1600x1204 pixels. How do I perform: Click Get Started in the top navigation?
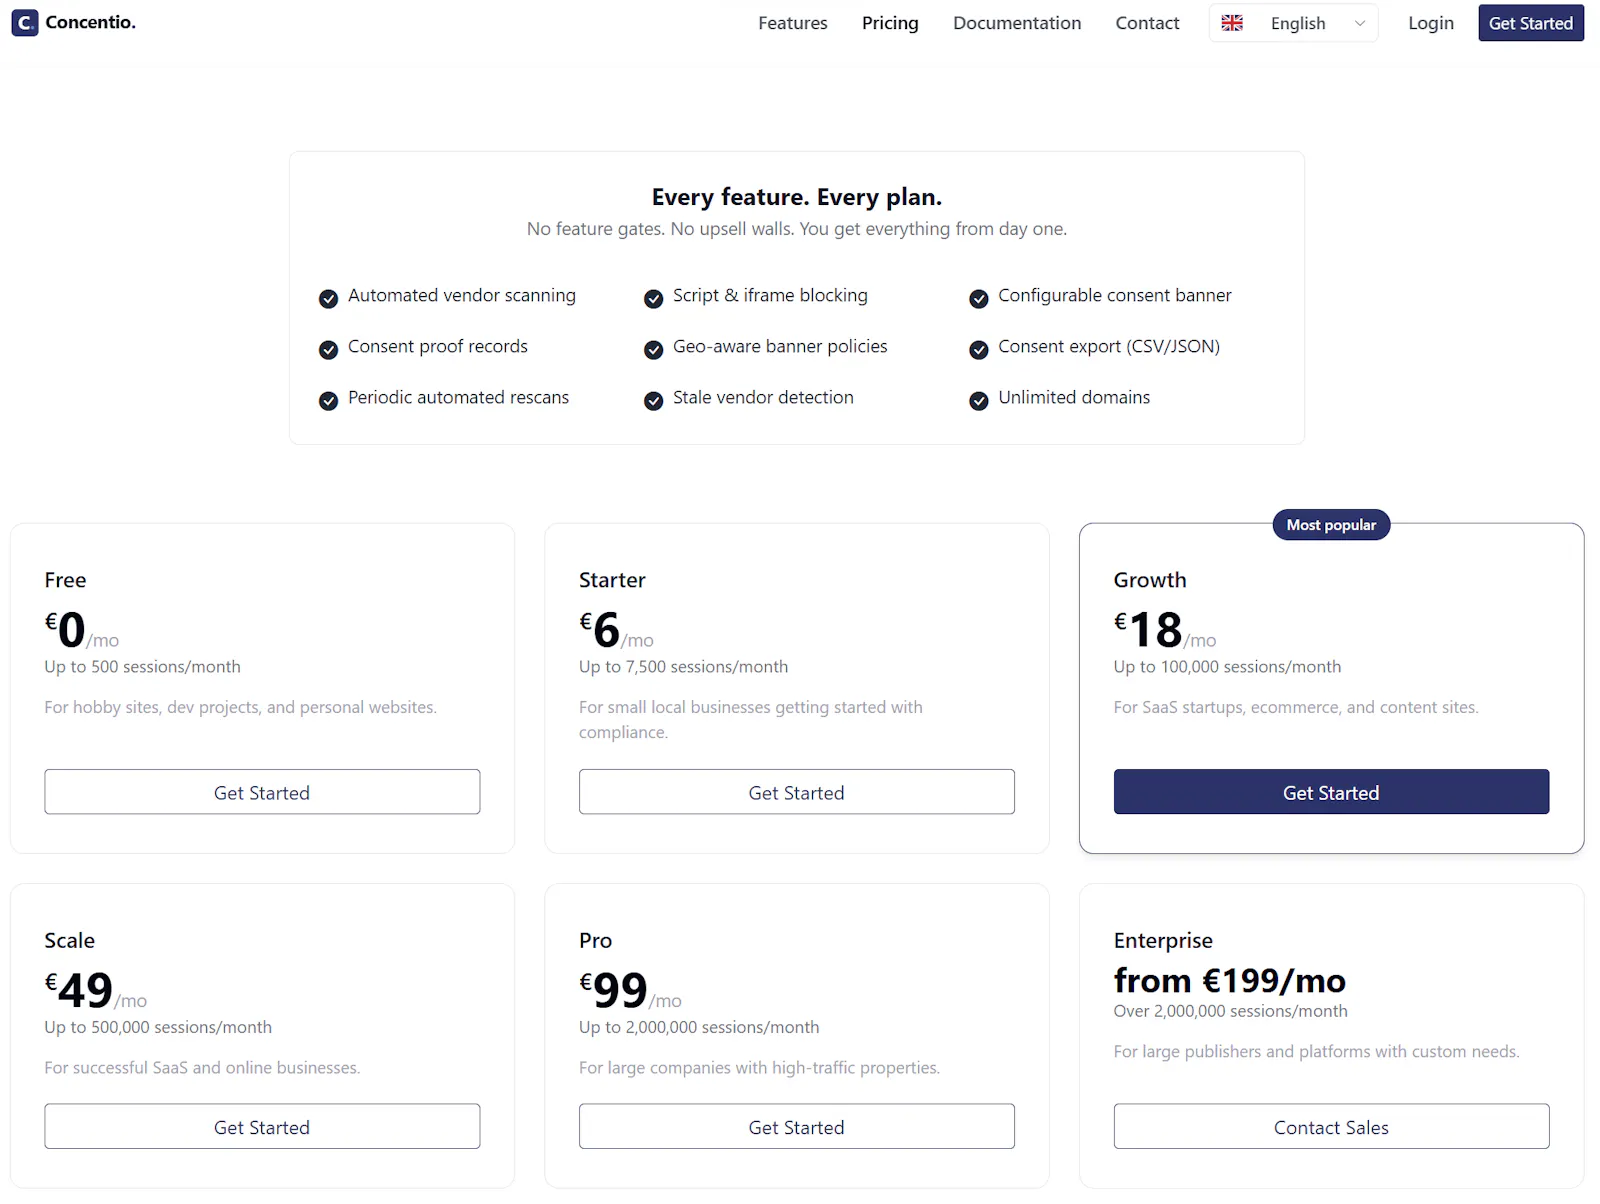click(1531, 23)
